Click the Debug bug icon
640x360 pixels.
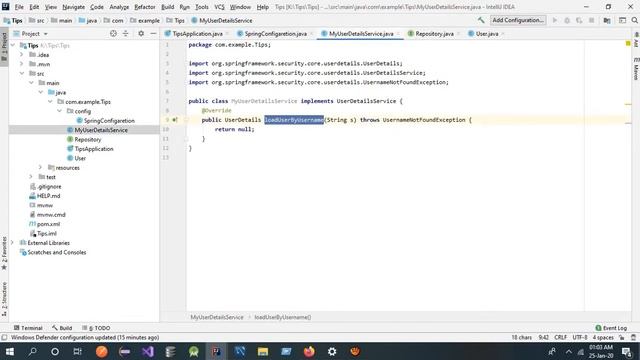[567, 20]
